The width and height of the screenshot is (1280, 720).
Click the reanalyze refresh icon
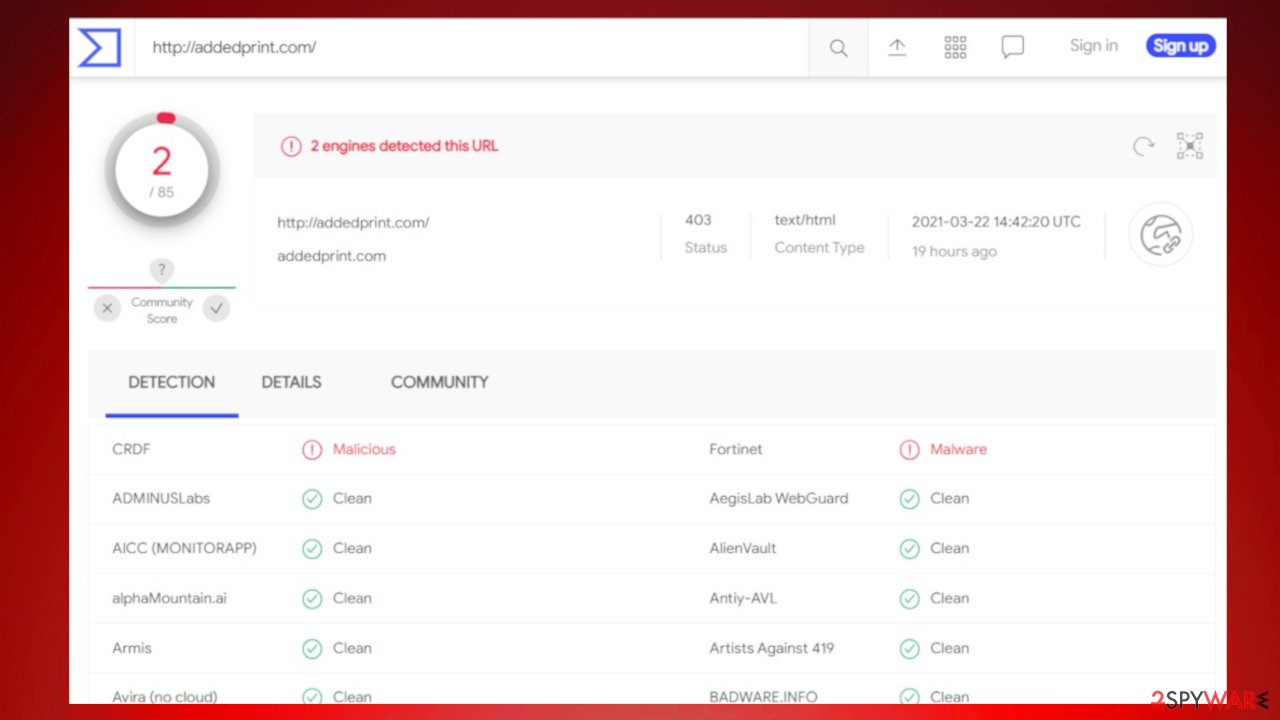coord(1143,146)
